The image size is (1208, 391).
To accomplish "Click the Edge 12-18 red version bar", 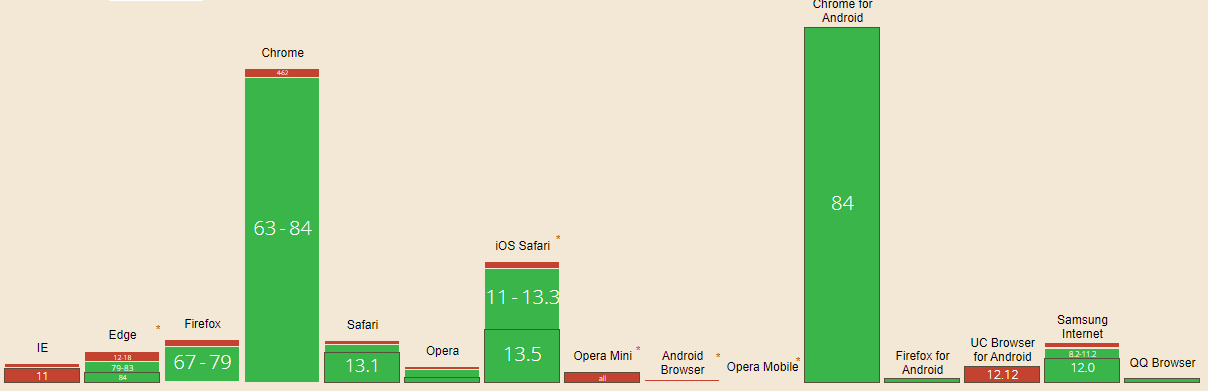I will [x=122, y=357].
